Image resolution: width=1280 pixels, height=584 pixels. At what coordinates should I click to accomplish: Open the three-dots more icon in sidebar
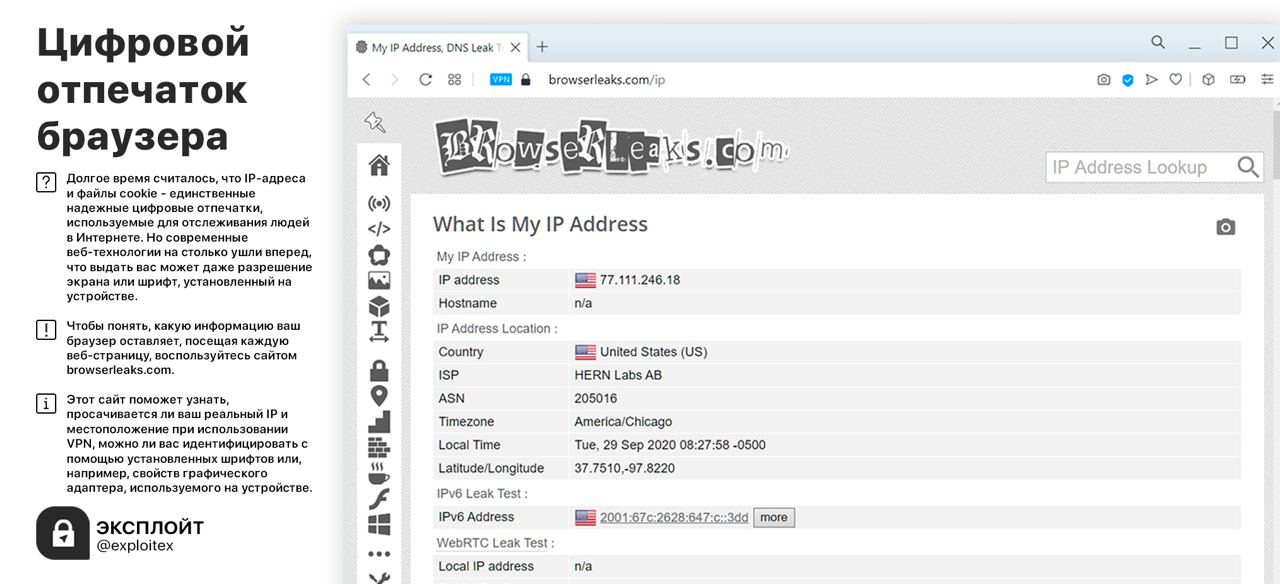pyautogui.click(x=379, y=553)
